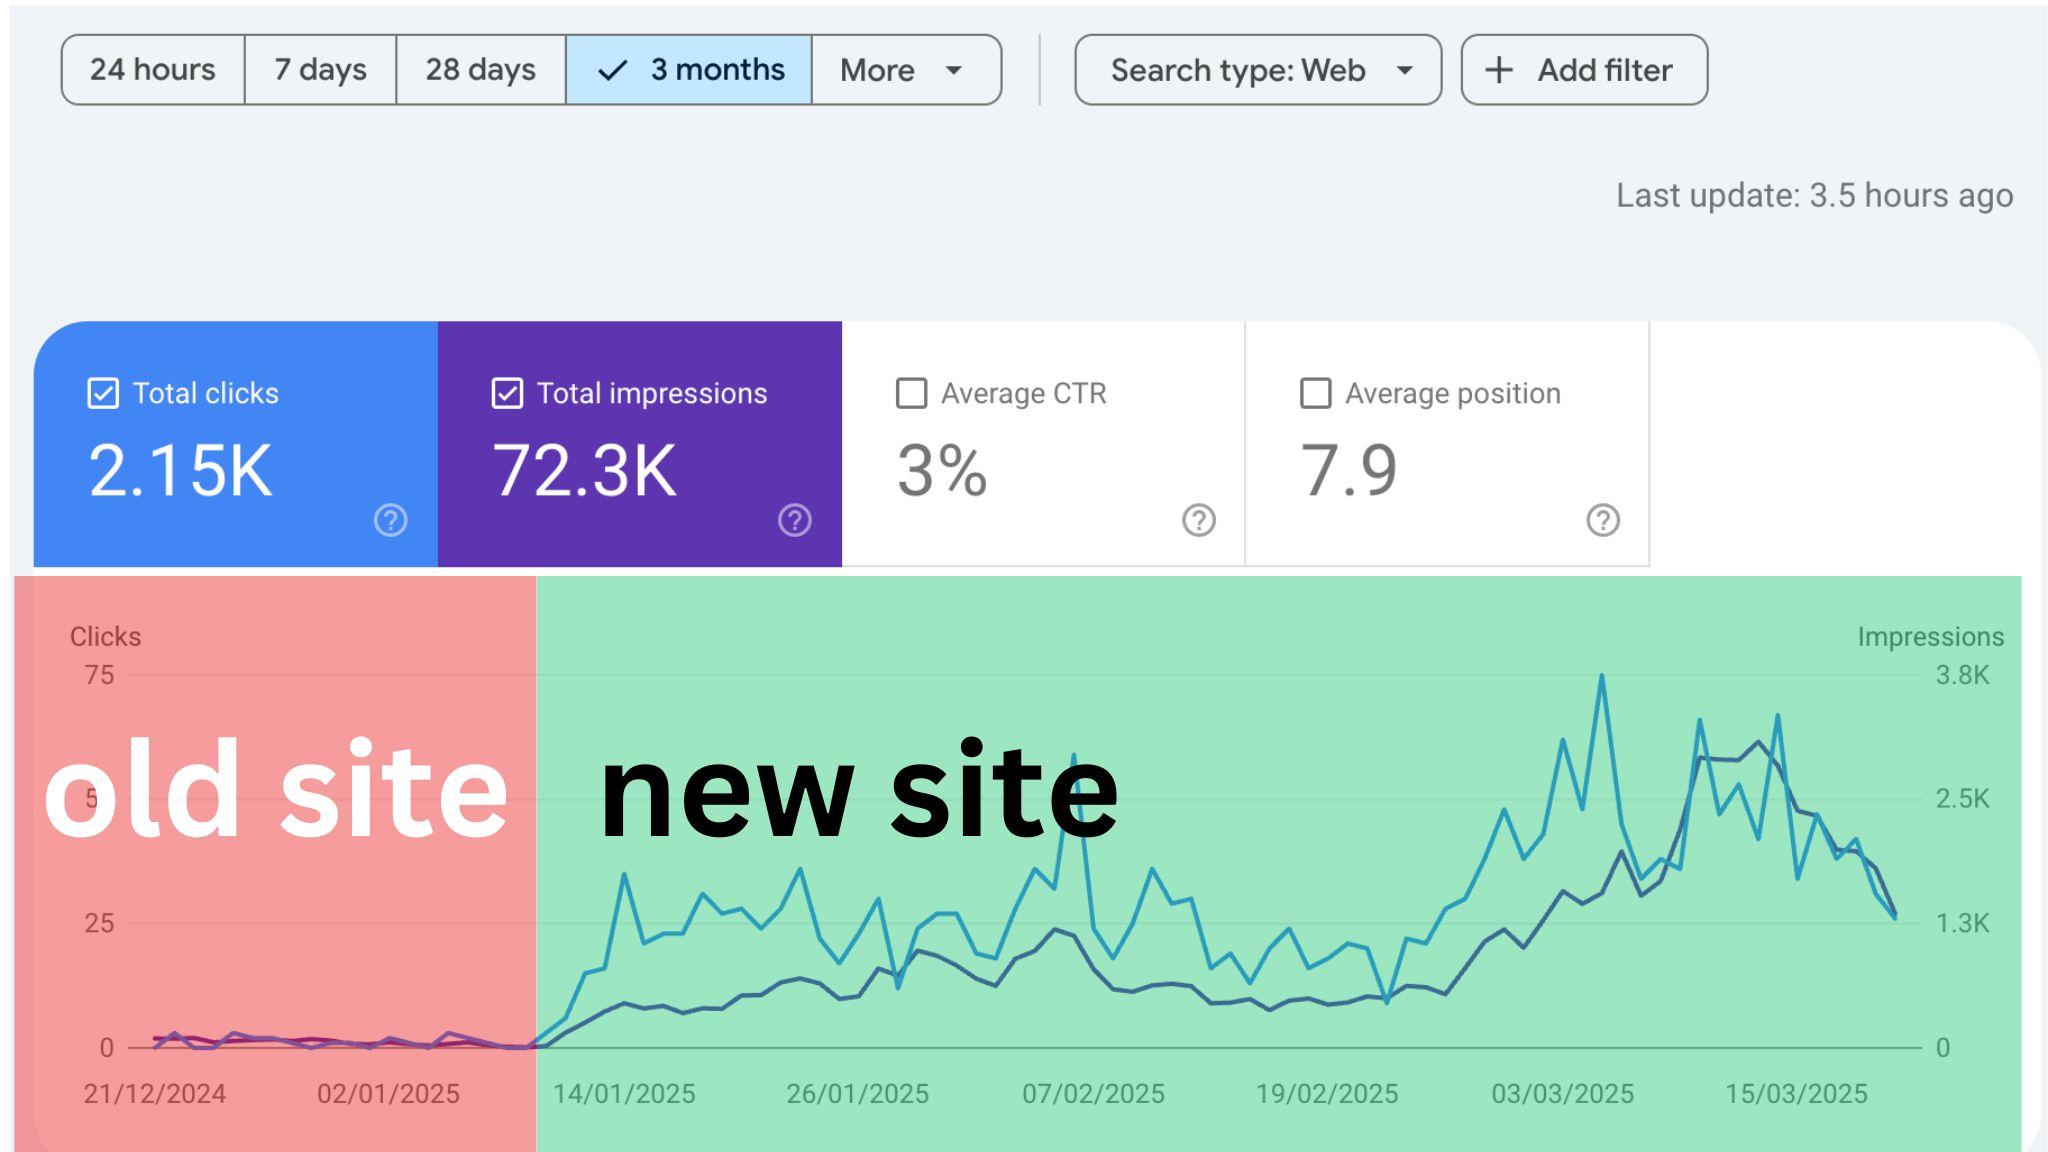Open the Search type dropdown
The width and height of the screenshot is (2048, 1152).
(x=1256, y=69)
